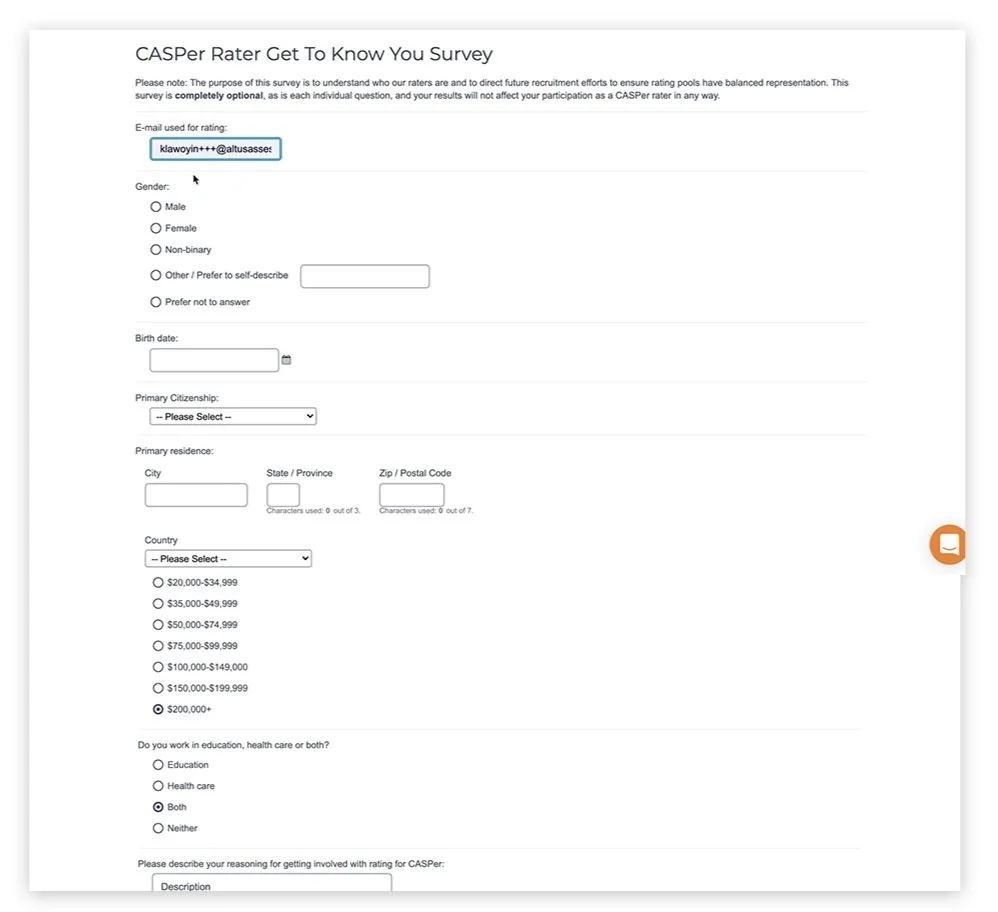Select the Female gender option
The image size is (998, 912).
[x=155, y=228]
